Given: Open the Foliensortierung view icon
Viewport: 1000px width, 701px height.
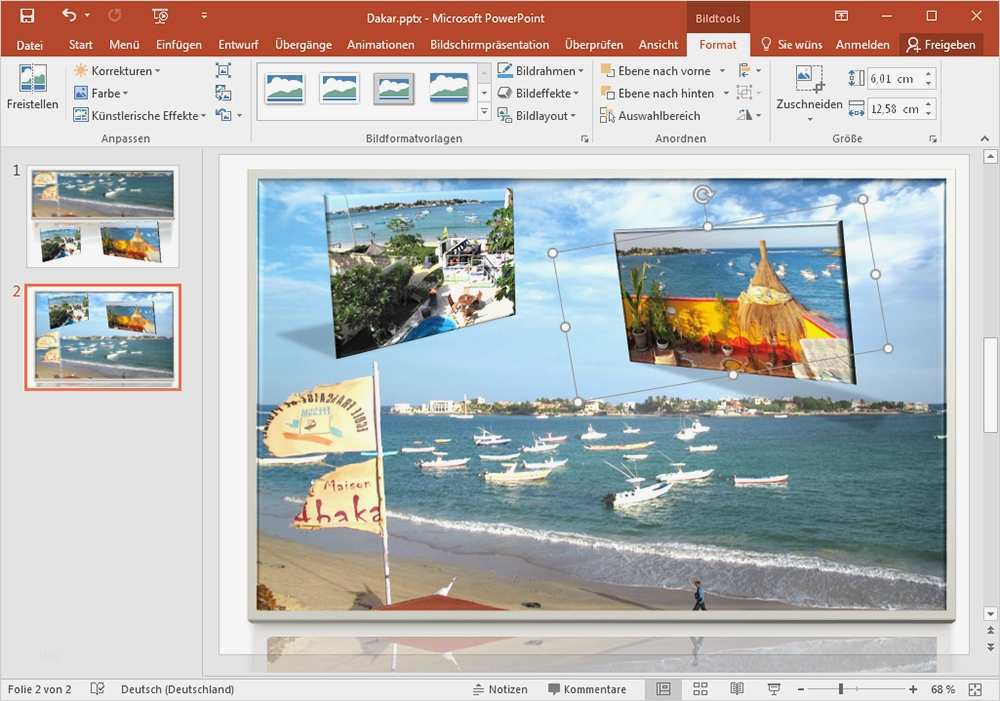Looking at the screenshot, I should click(700, 689).
